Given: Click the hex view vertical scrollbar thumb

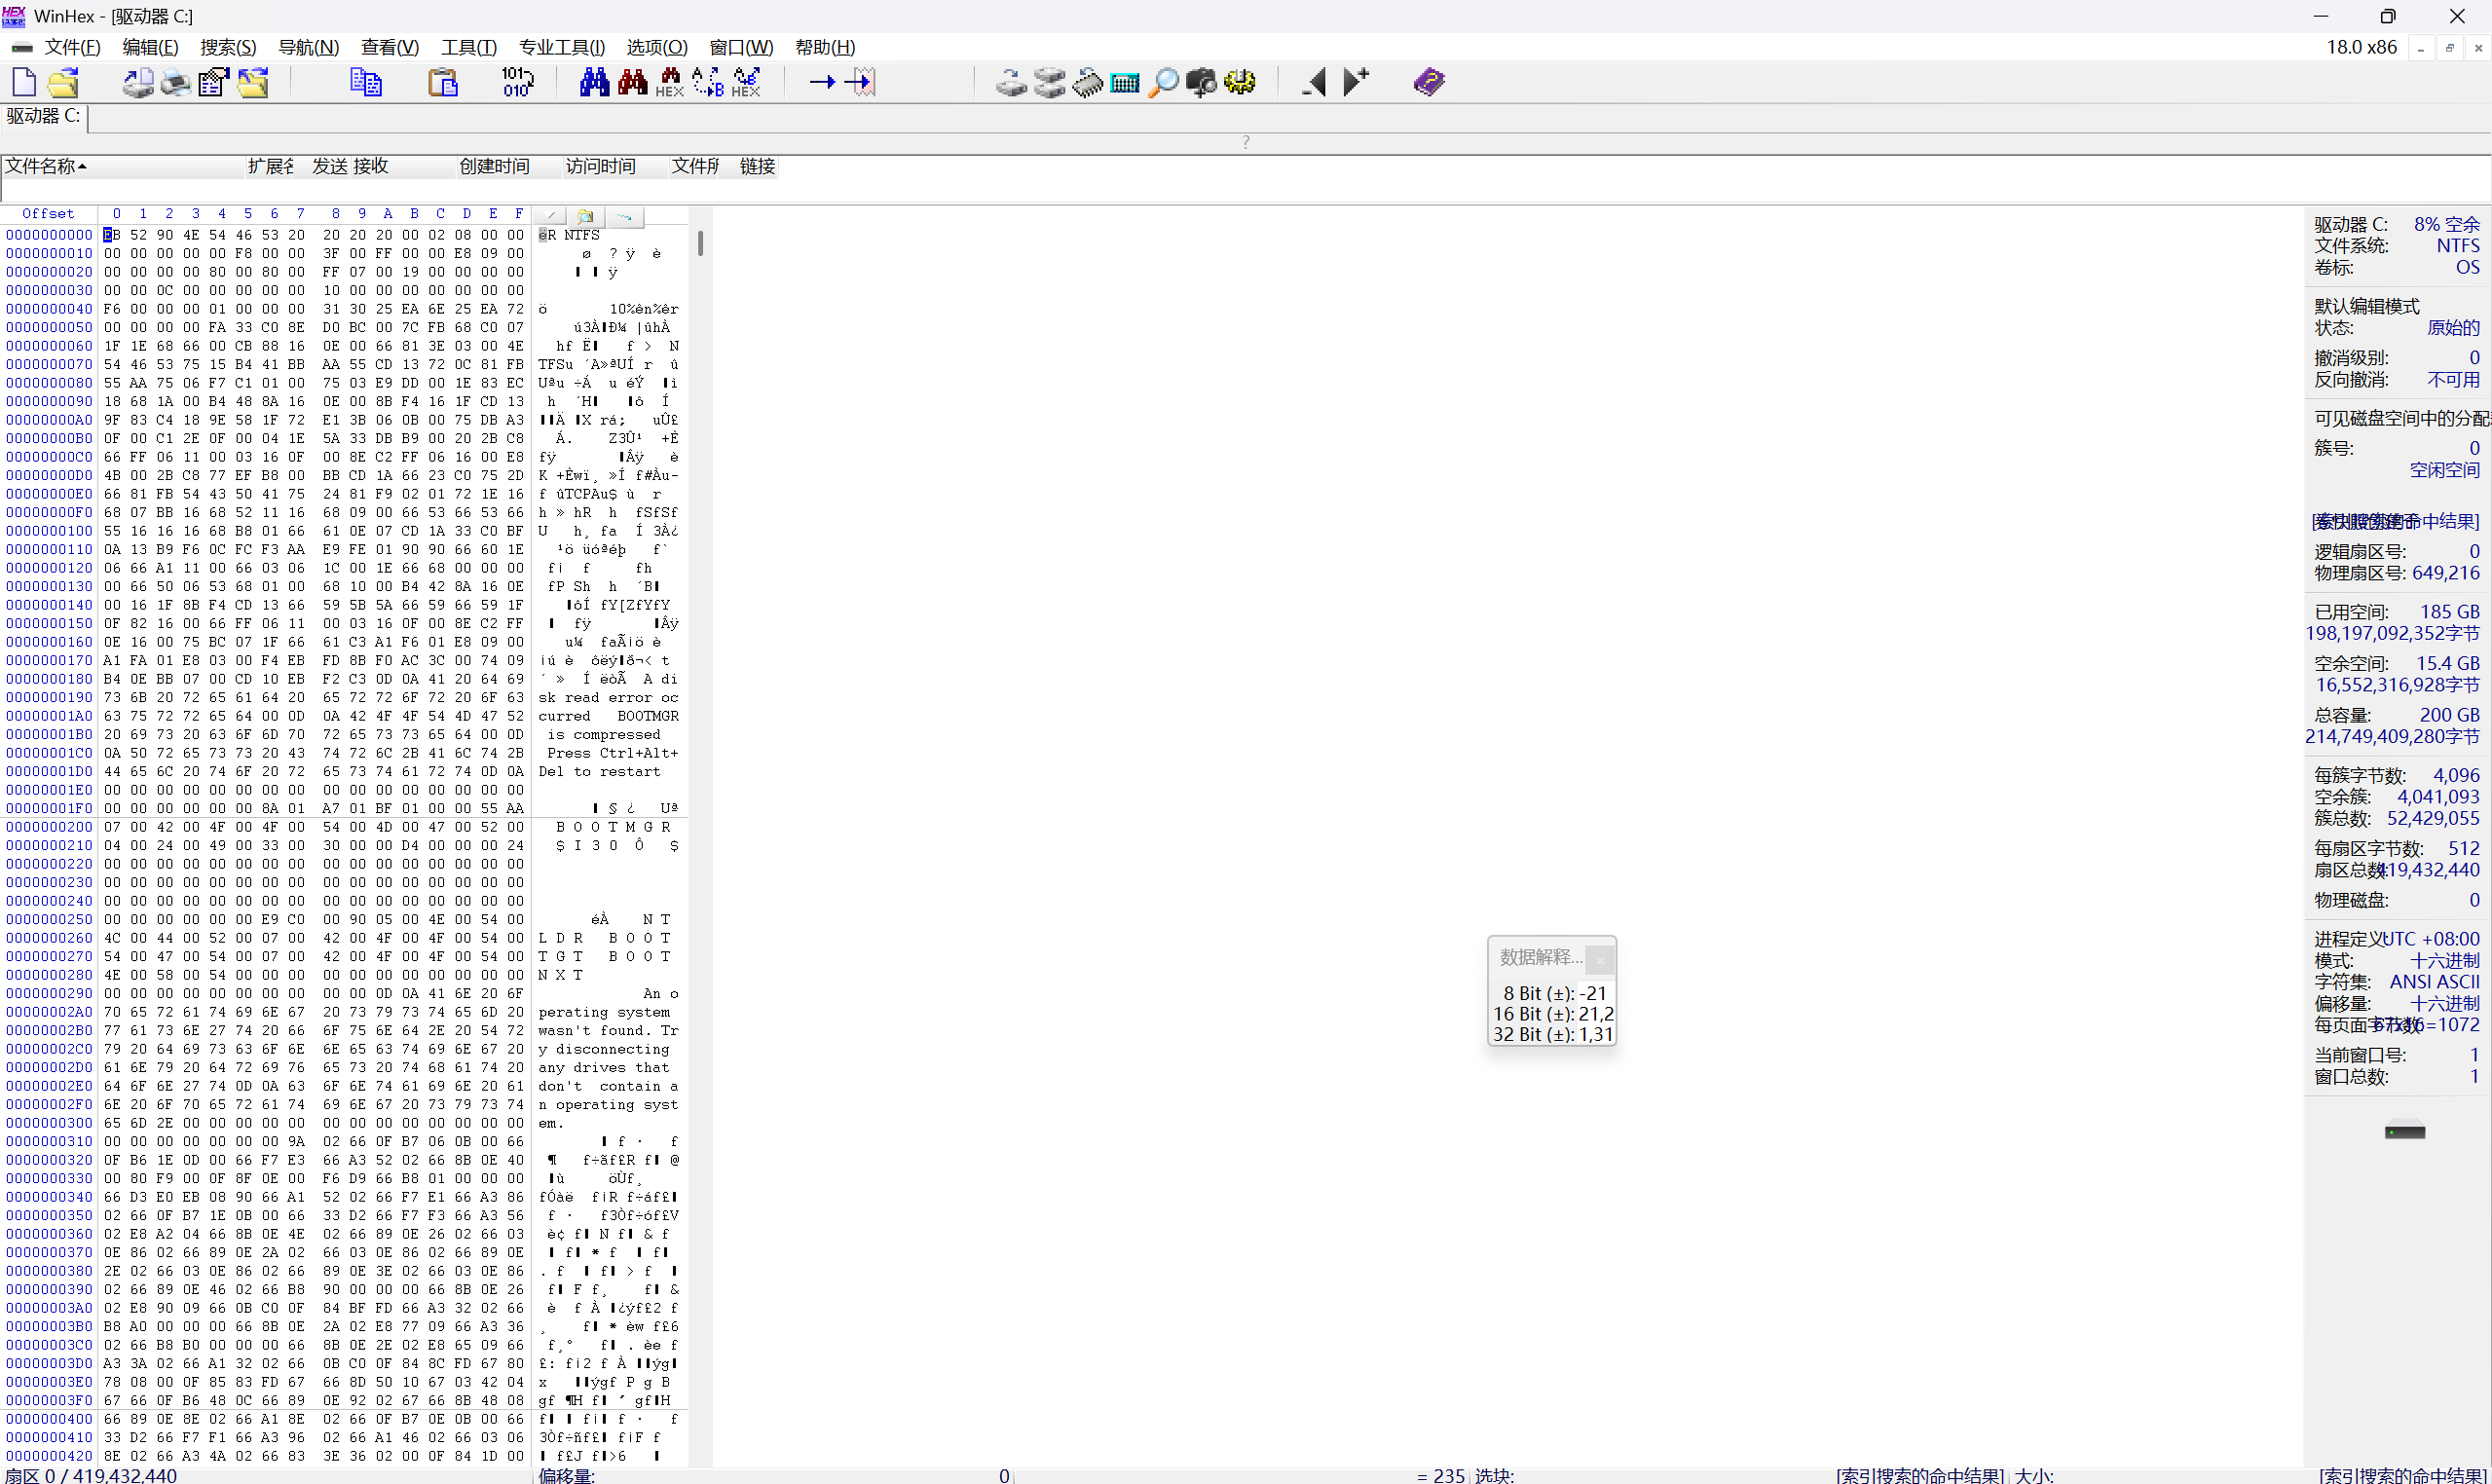Looking at the screenshot, I should (700, 243).
